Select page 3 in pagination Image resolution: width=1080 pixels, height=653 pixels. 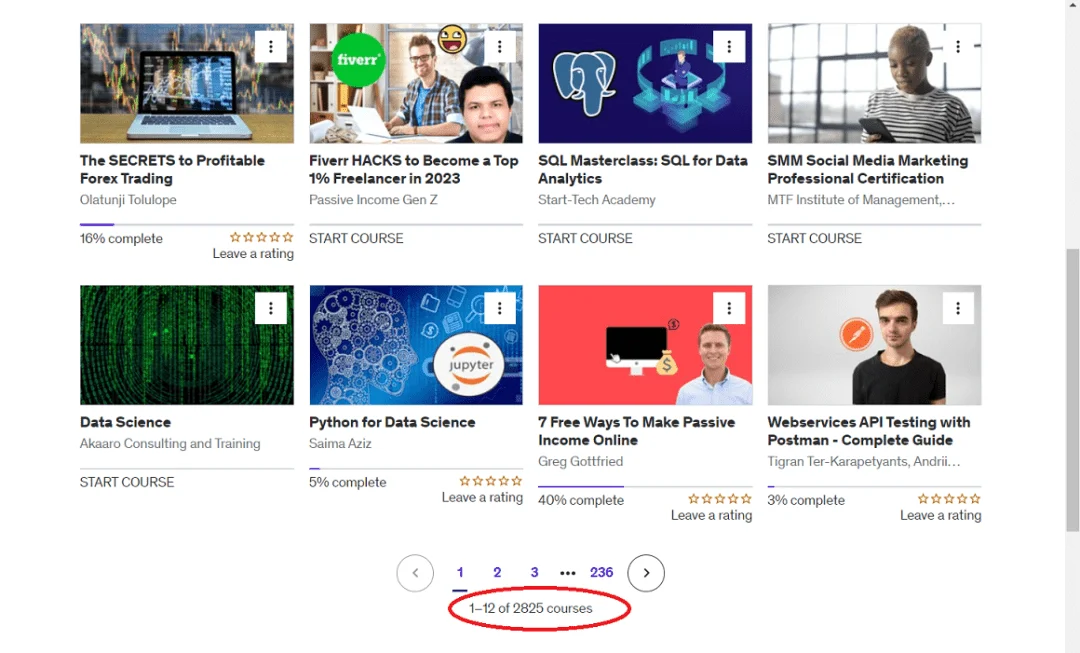tap(534, 573)
